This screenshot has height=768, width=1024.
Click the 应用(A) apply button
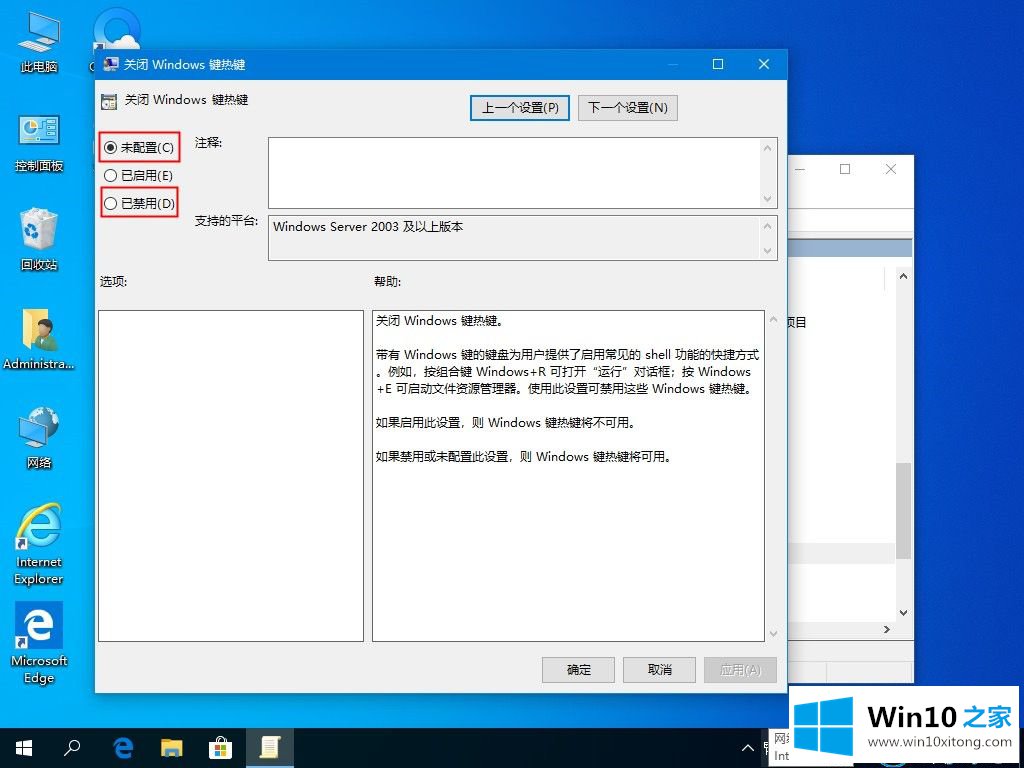[741, 669]
